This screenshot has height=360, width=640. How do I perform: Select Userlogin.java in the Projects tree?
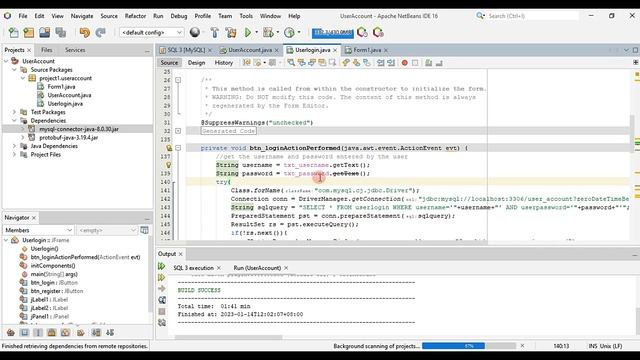(x=65, y=104)
